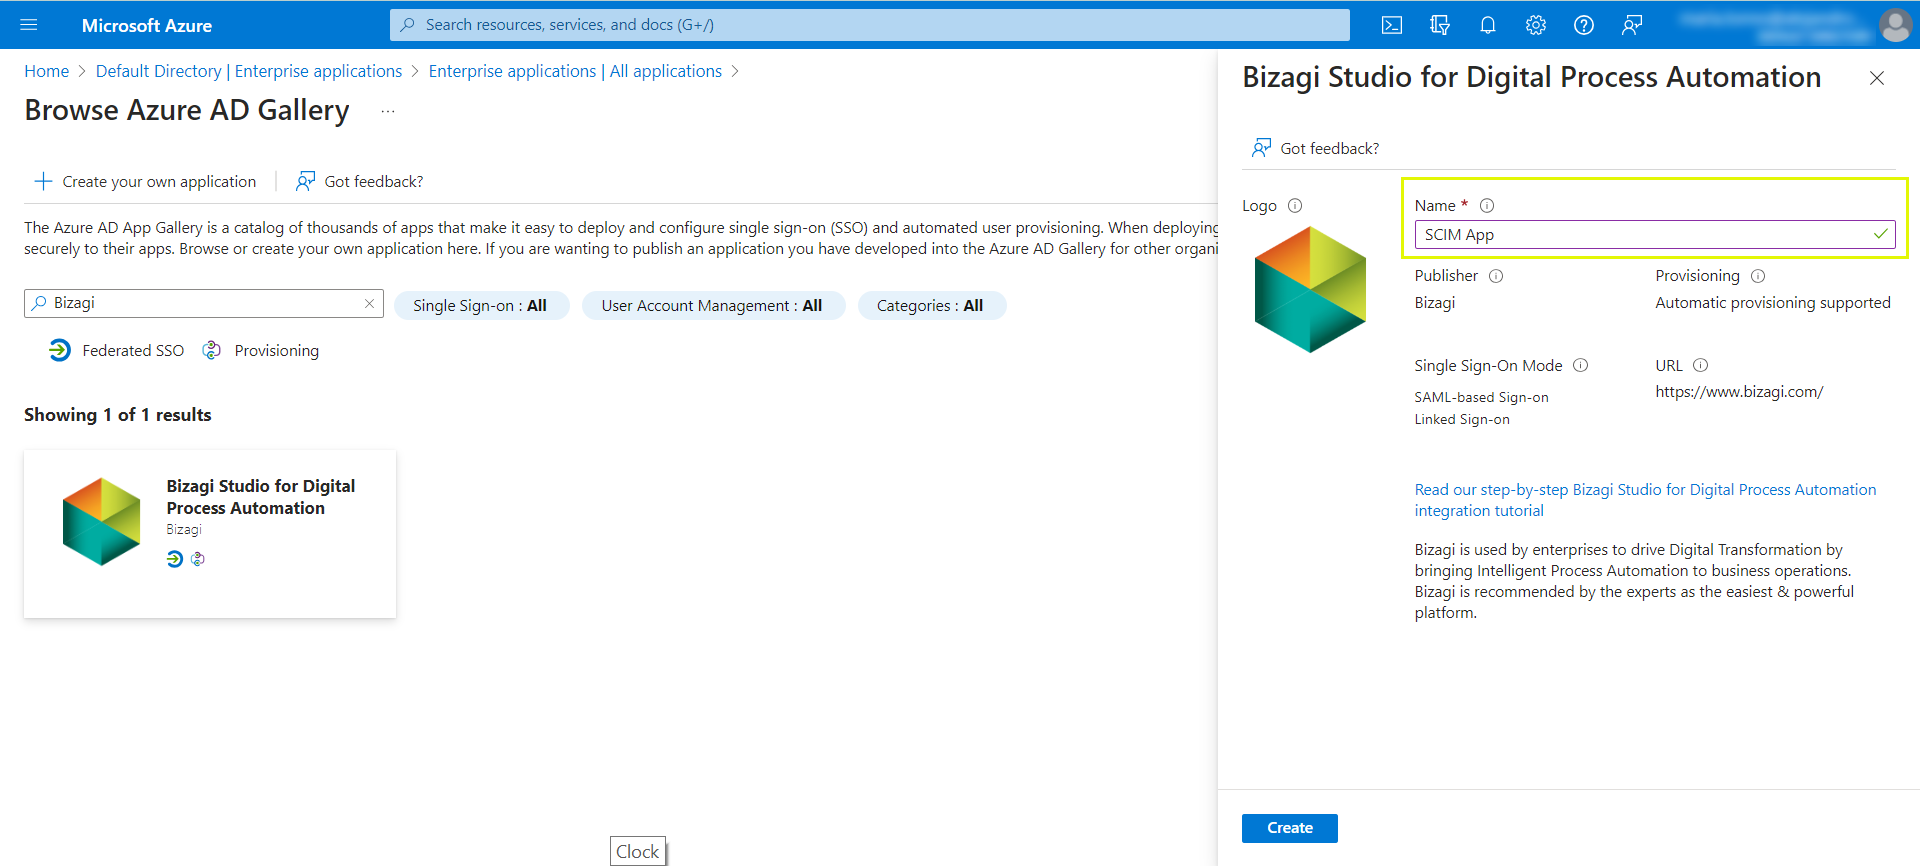Show info tooltip for Single Sign-On Mode

pyautogui.click(x=1581, y=366)
